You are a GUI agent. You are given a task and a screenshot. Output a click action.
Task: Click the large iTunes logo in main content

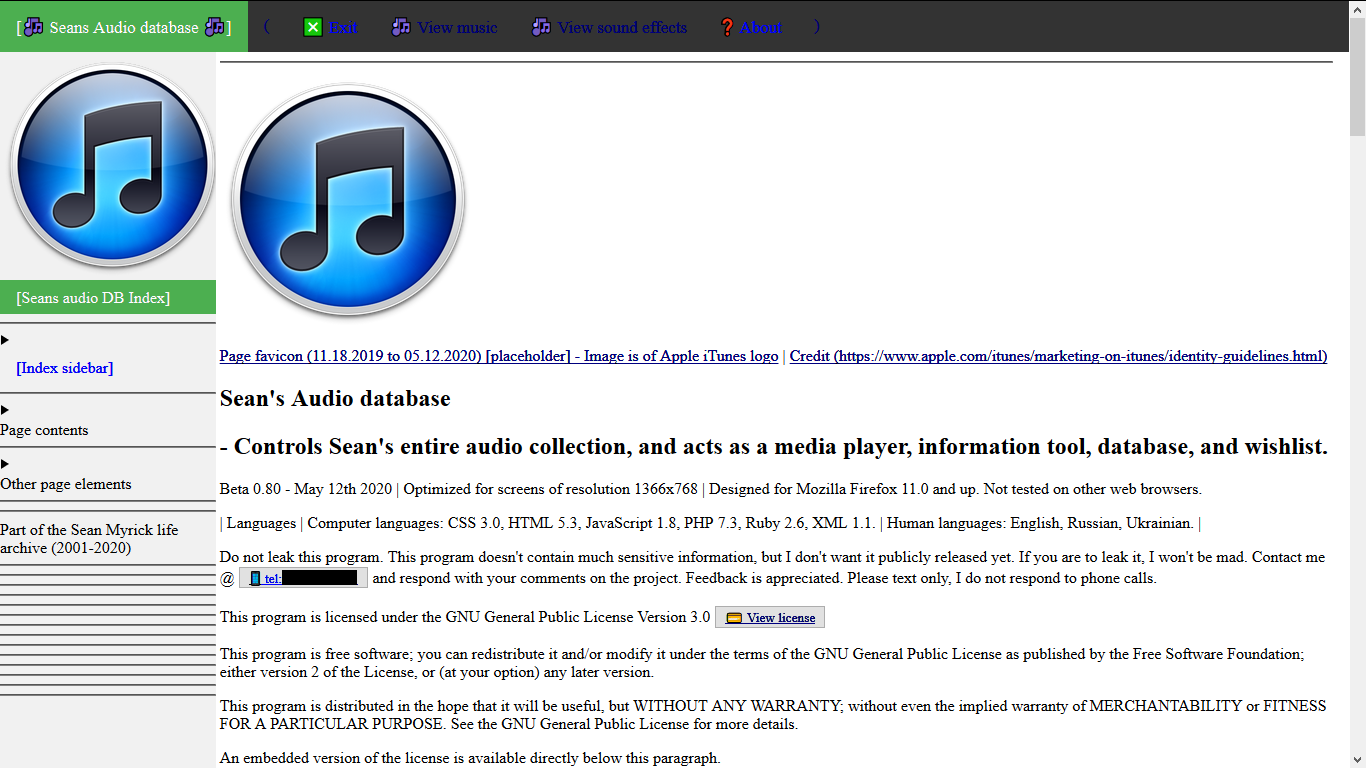pyautogui.click(x=348, y=200)
